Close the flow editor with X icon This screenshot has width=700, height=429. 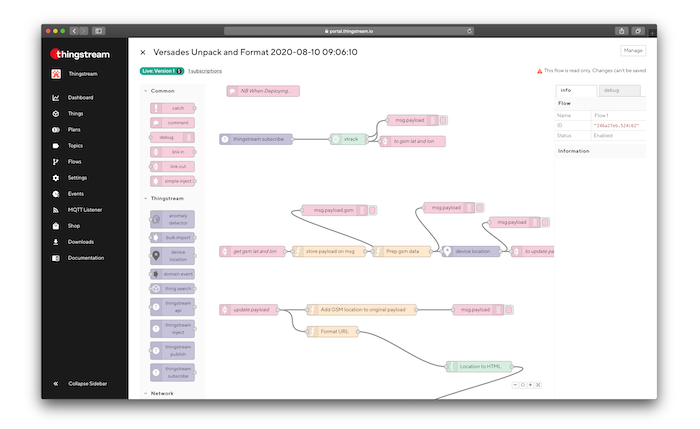point(143,52)
